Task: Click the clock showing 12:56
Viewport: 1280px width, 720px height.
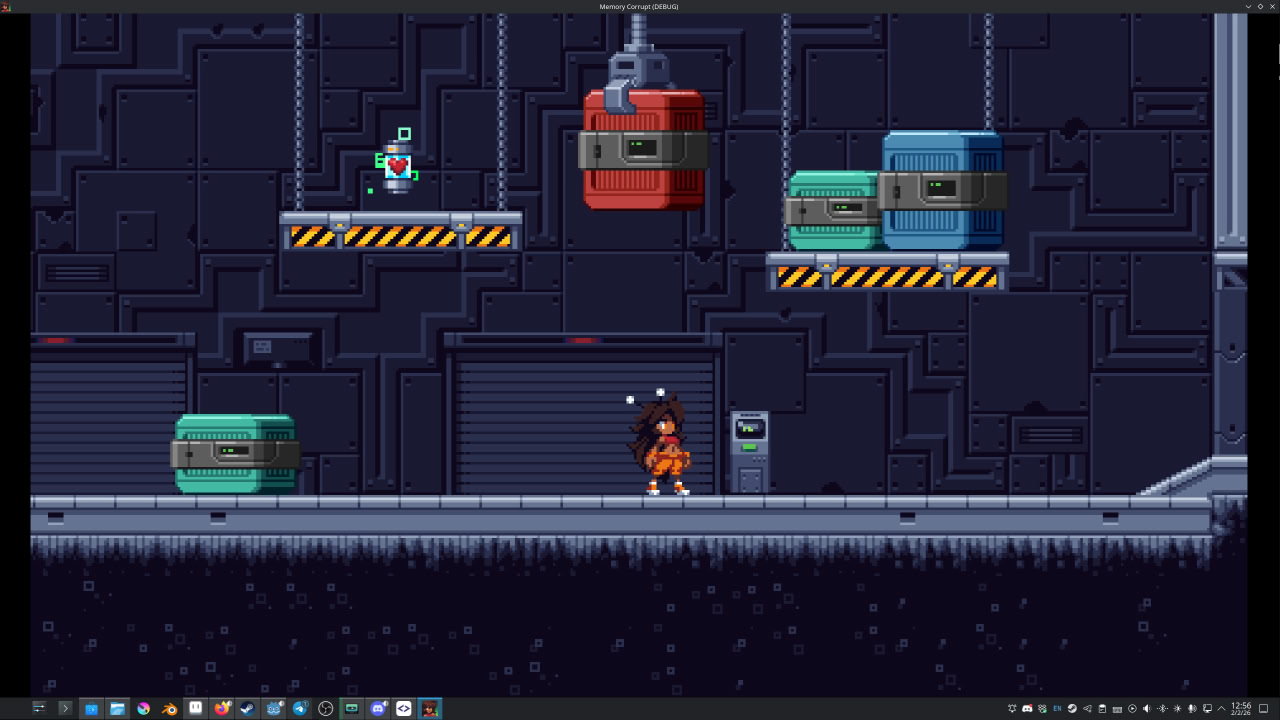Action: coord(1241,709)
